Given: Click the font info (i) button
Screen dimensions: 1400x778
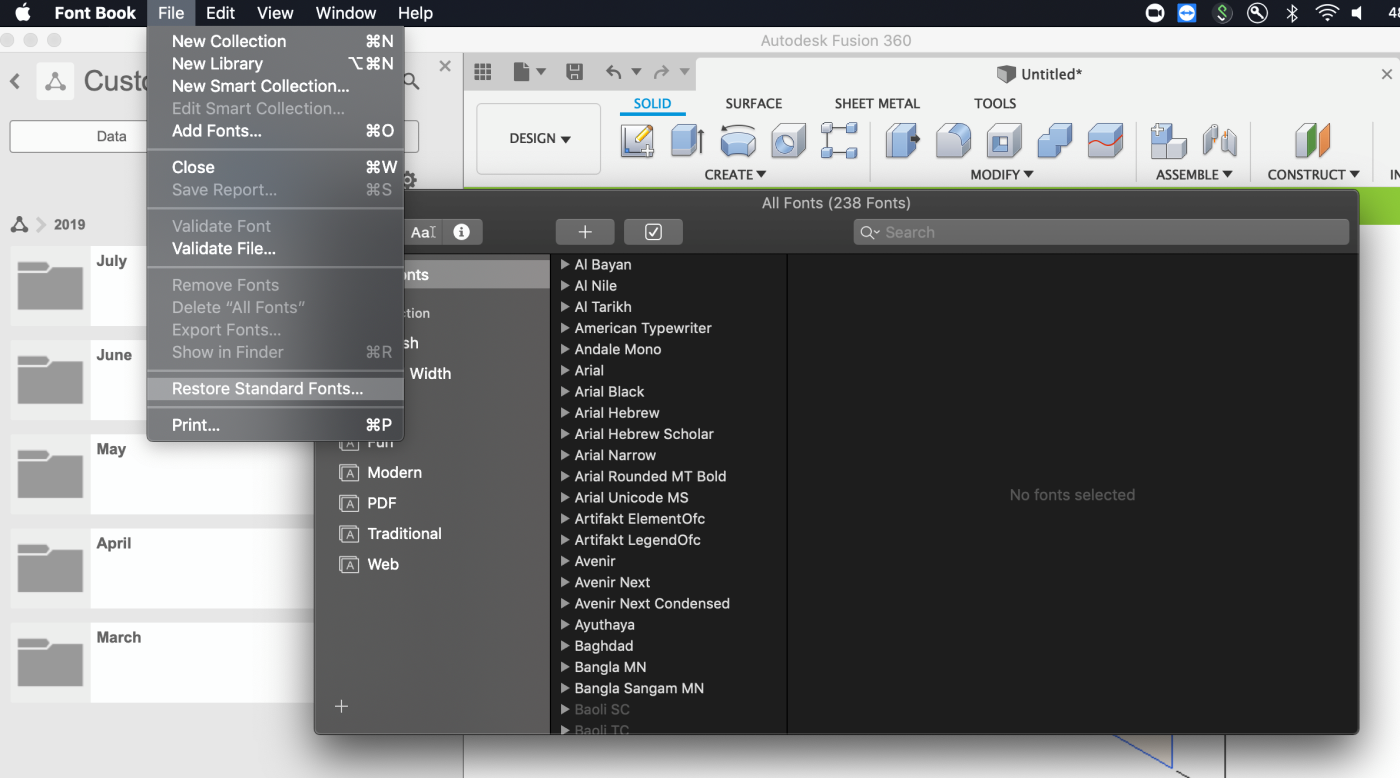Looking at the screenshot, I should pyautogui.click(x=461, y=232).
